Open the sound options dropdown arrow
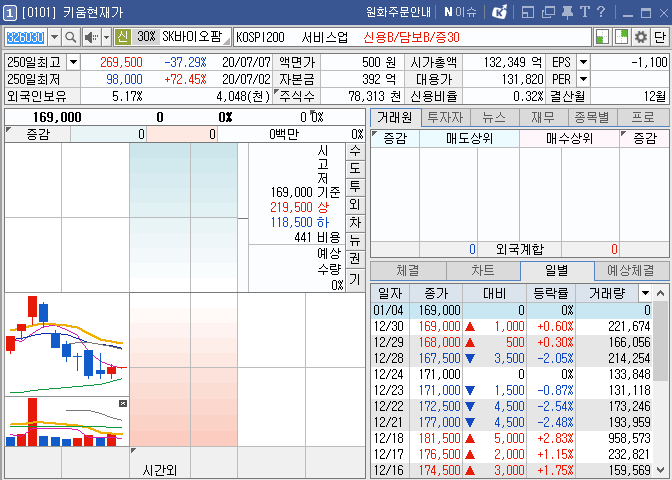Viewport: 672px width, 480px height. point(107,37)
